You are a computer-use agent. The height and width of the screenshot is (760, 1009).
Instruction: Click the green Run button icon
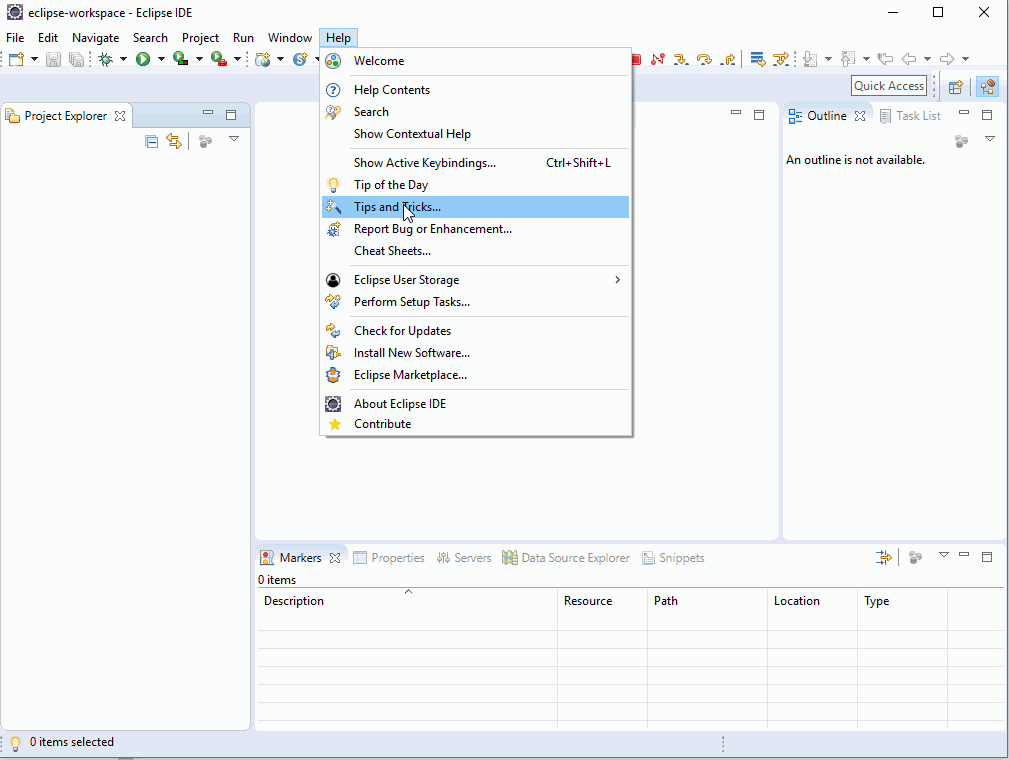tap(143, 59)
